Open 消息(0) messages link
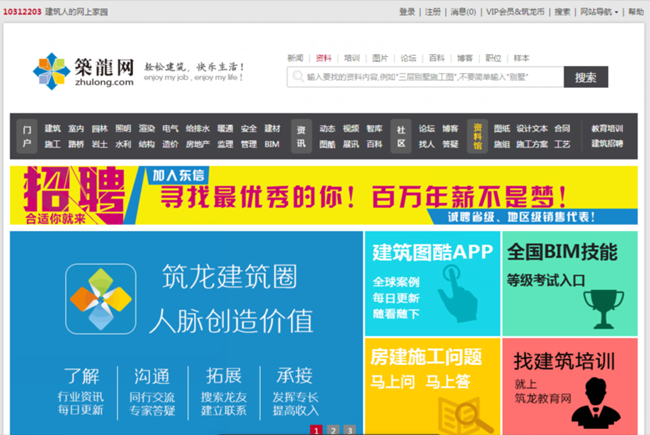This screenshot has height=435, width=650. tap(463, 12)
